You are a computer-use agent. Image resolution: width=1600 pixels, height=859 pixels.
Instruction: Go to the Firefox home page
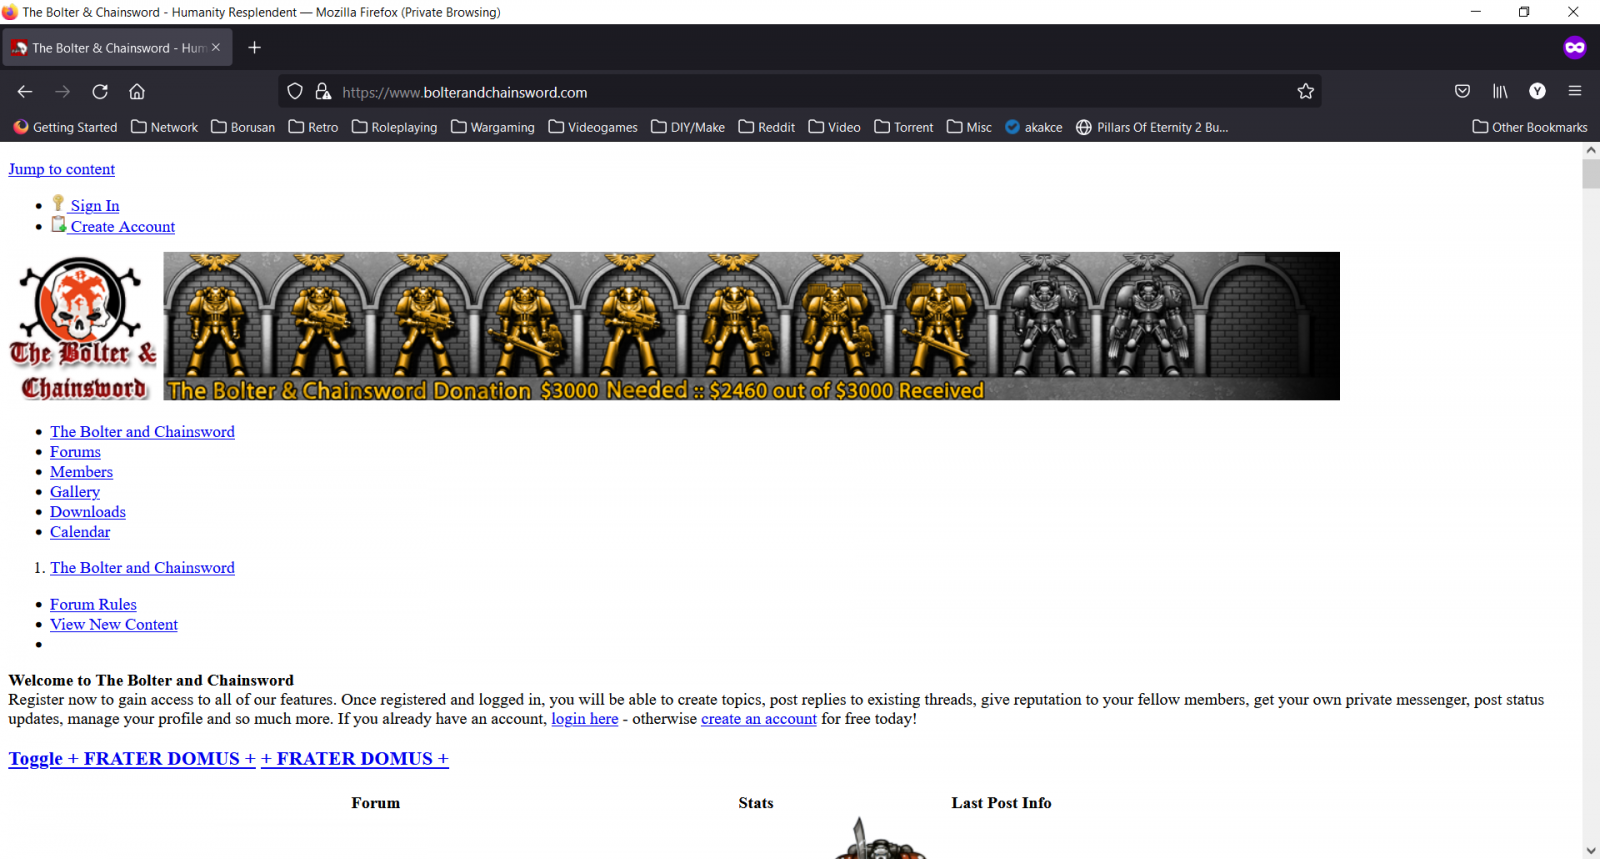coord(137,92)
